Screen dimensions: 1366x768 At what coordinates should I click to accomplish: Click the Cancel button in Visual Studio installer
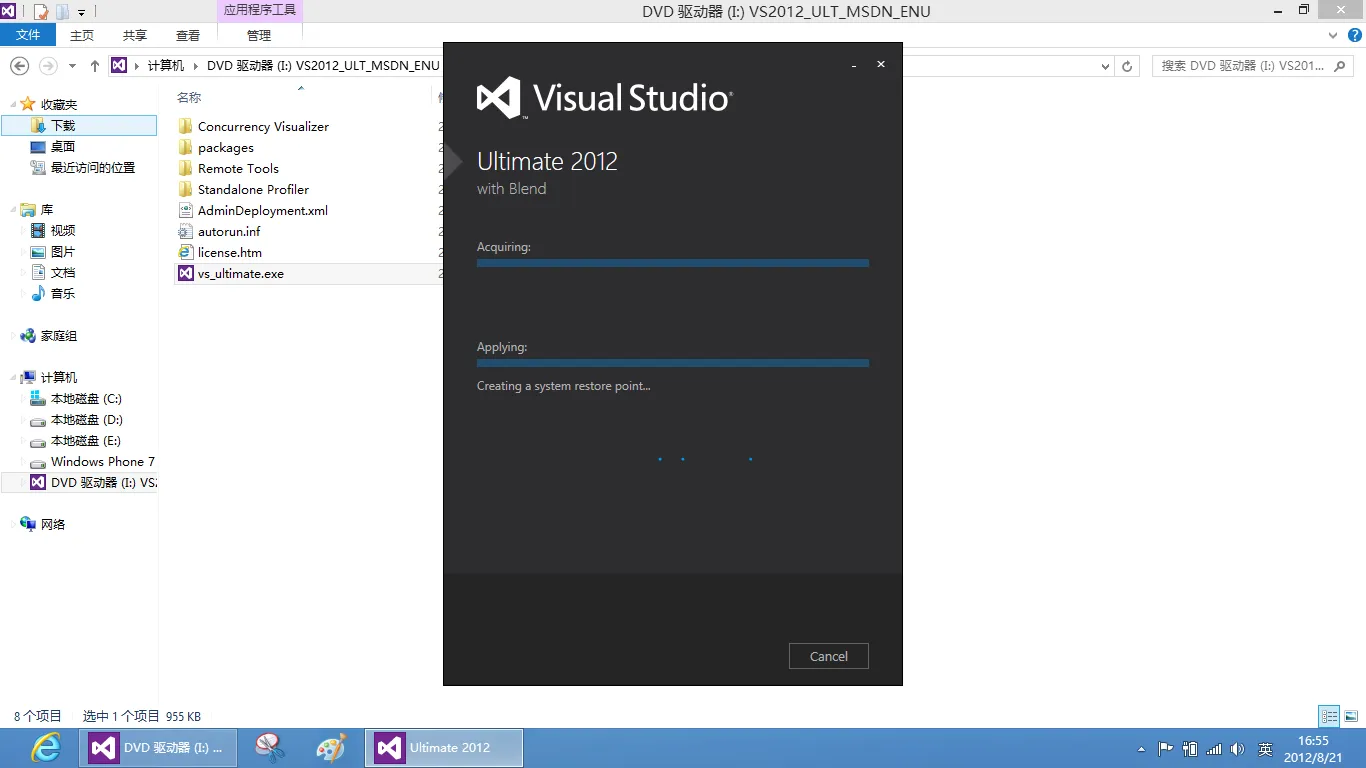coord(828,656)
